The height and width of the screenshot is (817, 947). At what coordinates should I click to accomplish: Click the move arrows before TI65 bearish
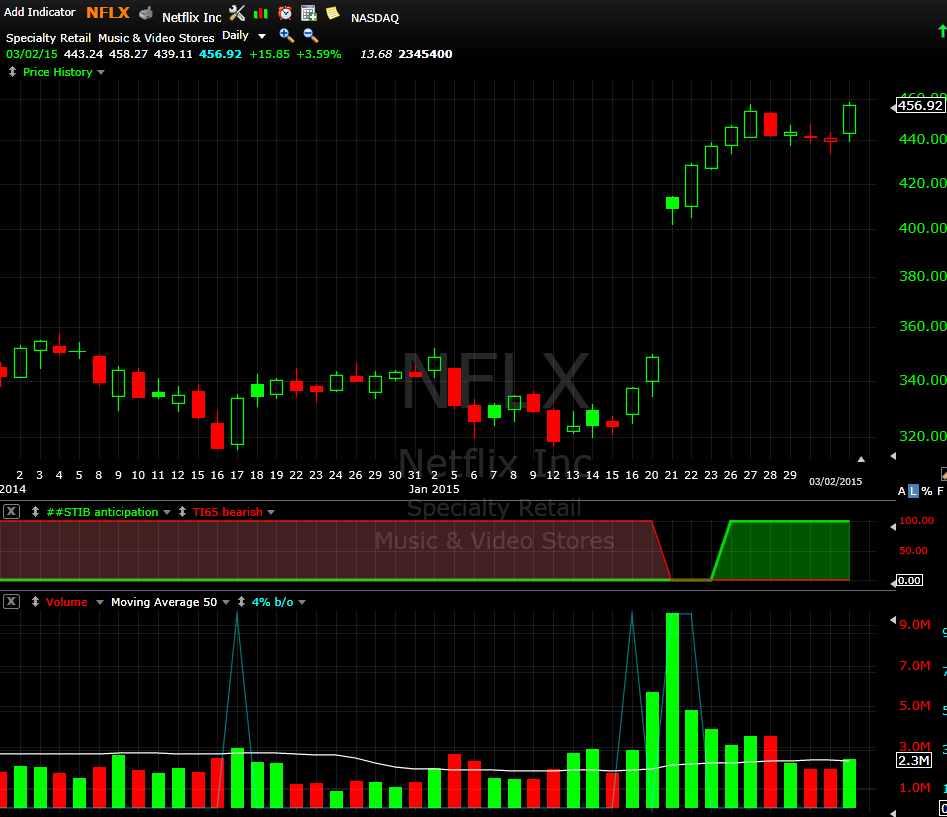(x=182, y=511)
